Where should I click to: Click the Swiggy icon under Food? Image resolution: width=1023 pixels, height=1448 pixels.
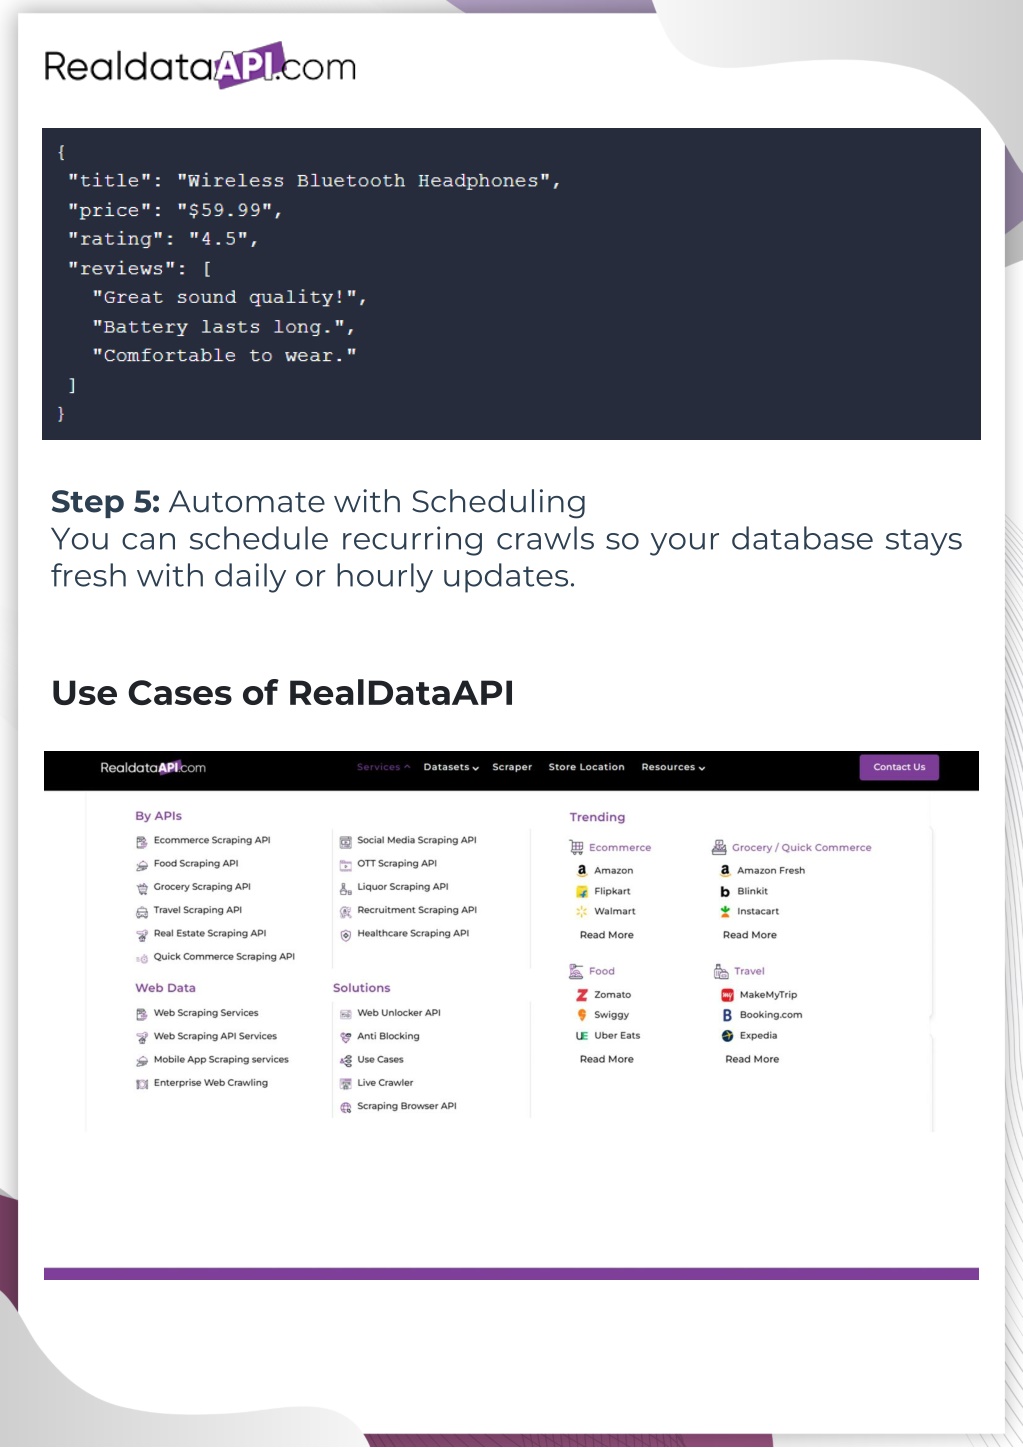click(x=582, y=1015)
